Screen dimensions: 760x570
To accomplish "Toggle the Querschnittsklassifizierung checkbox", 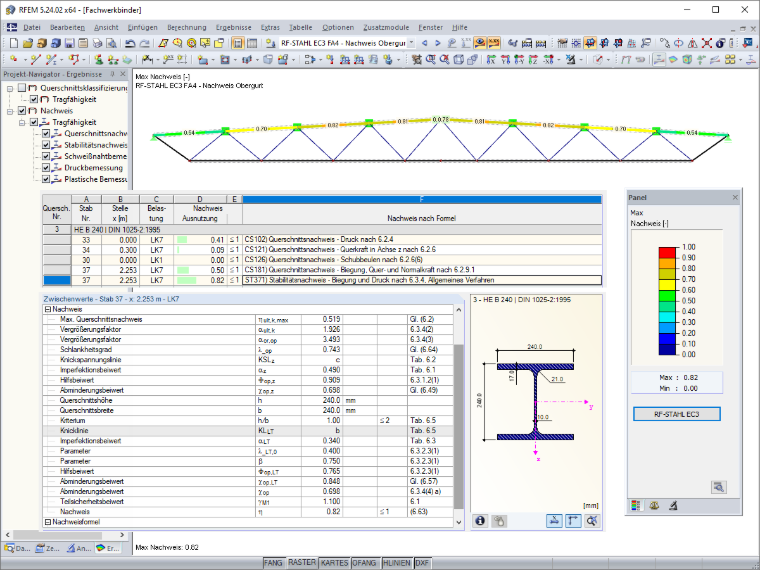I will pos(21,88).
